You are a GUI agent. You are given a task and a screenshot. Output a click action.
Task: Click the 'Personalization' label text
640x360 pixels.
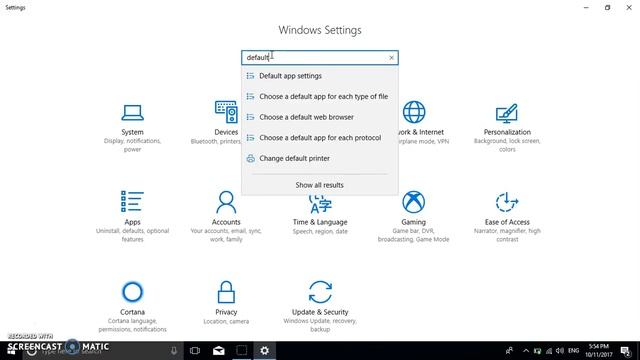pos(507,132)
